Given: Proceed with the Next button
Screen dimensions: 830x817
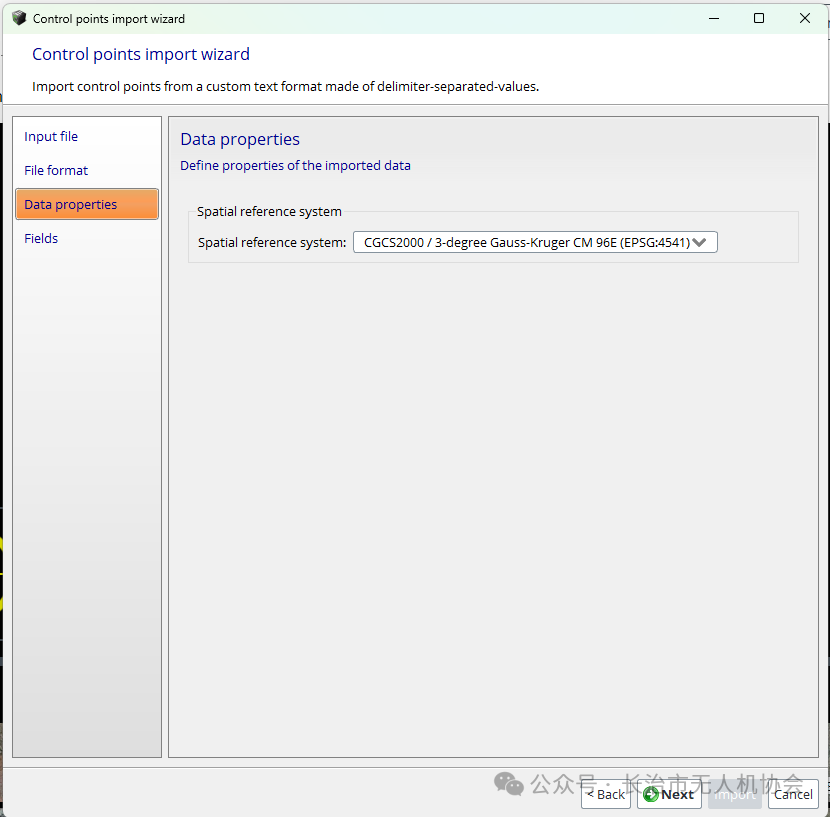Looking at the screenshot, I should tap(669, 794).
